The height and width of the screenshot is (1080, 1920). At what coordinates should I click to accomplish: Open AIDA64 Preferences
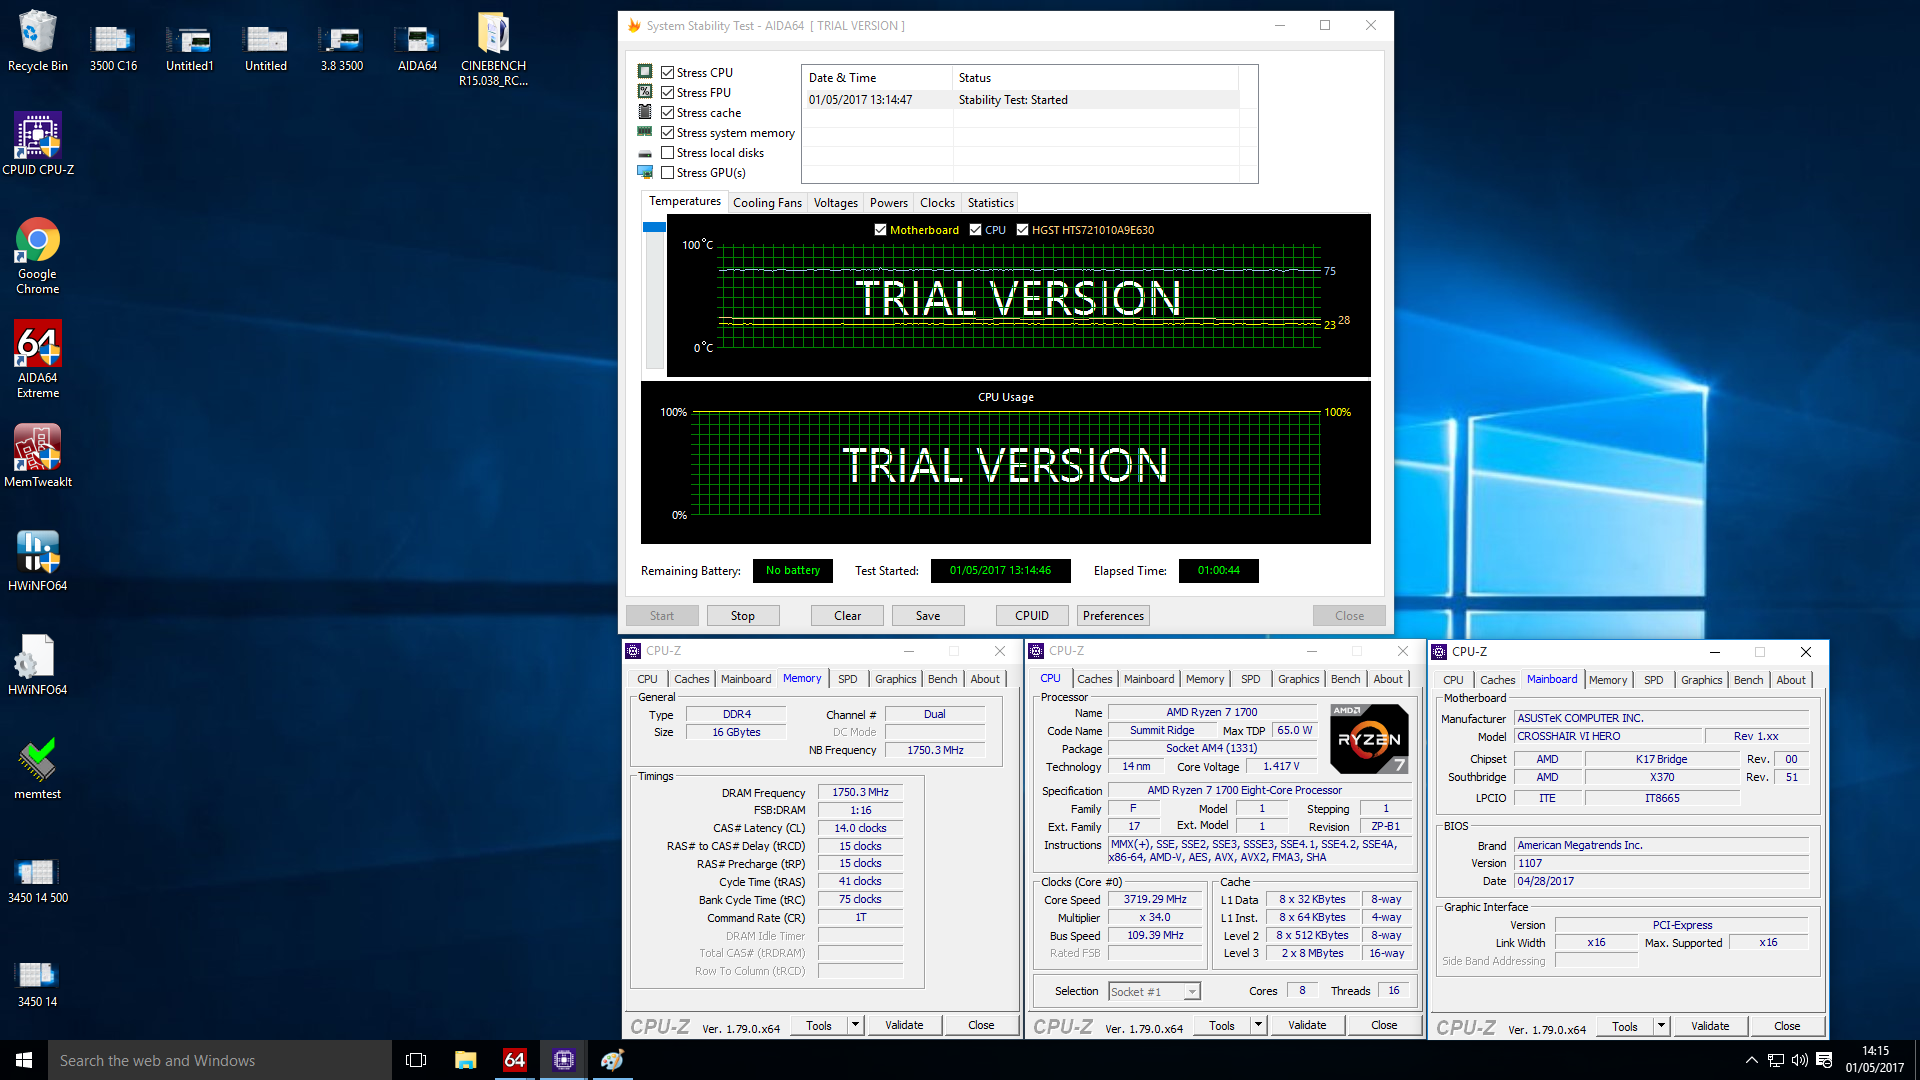(1113, 616)
